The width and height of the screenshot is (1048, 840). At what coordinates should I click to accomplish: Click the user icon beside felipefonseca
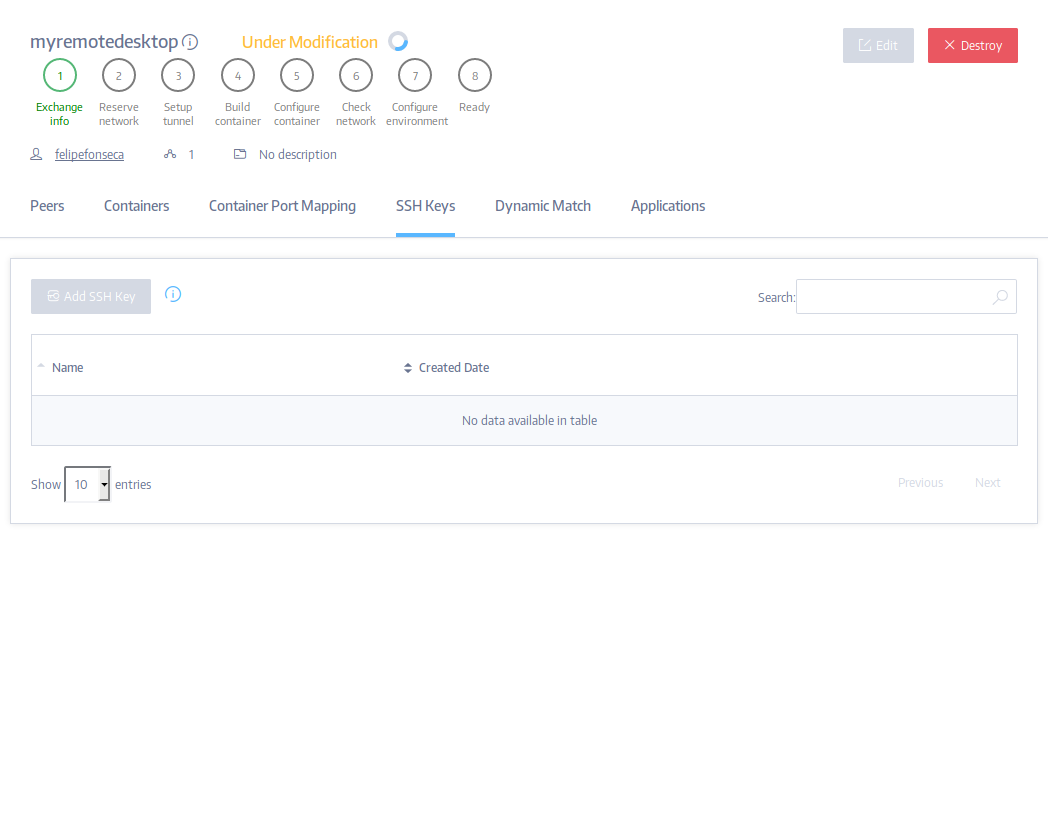36,154
